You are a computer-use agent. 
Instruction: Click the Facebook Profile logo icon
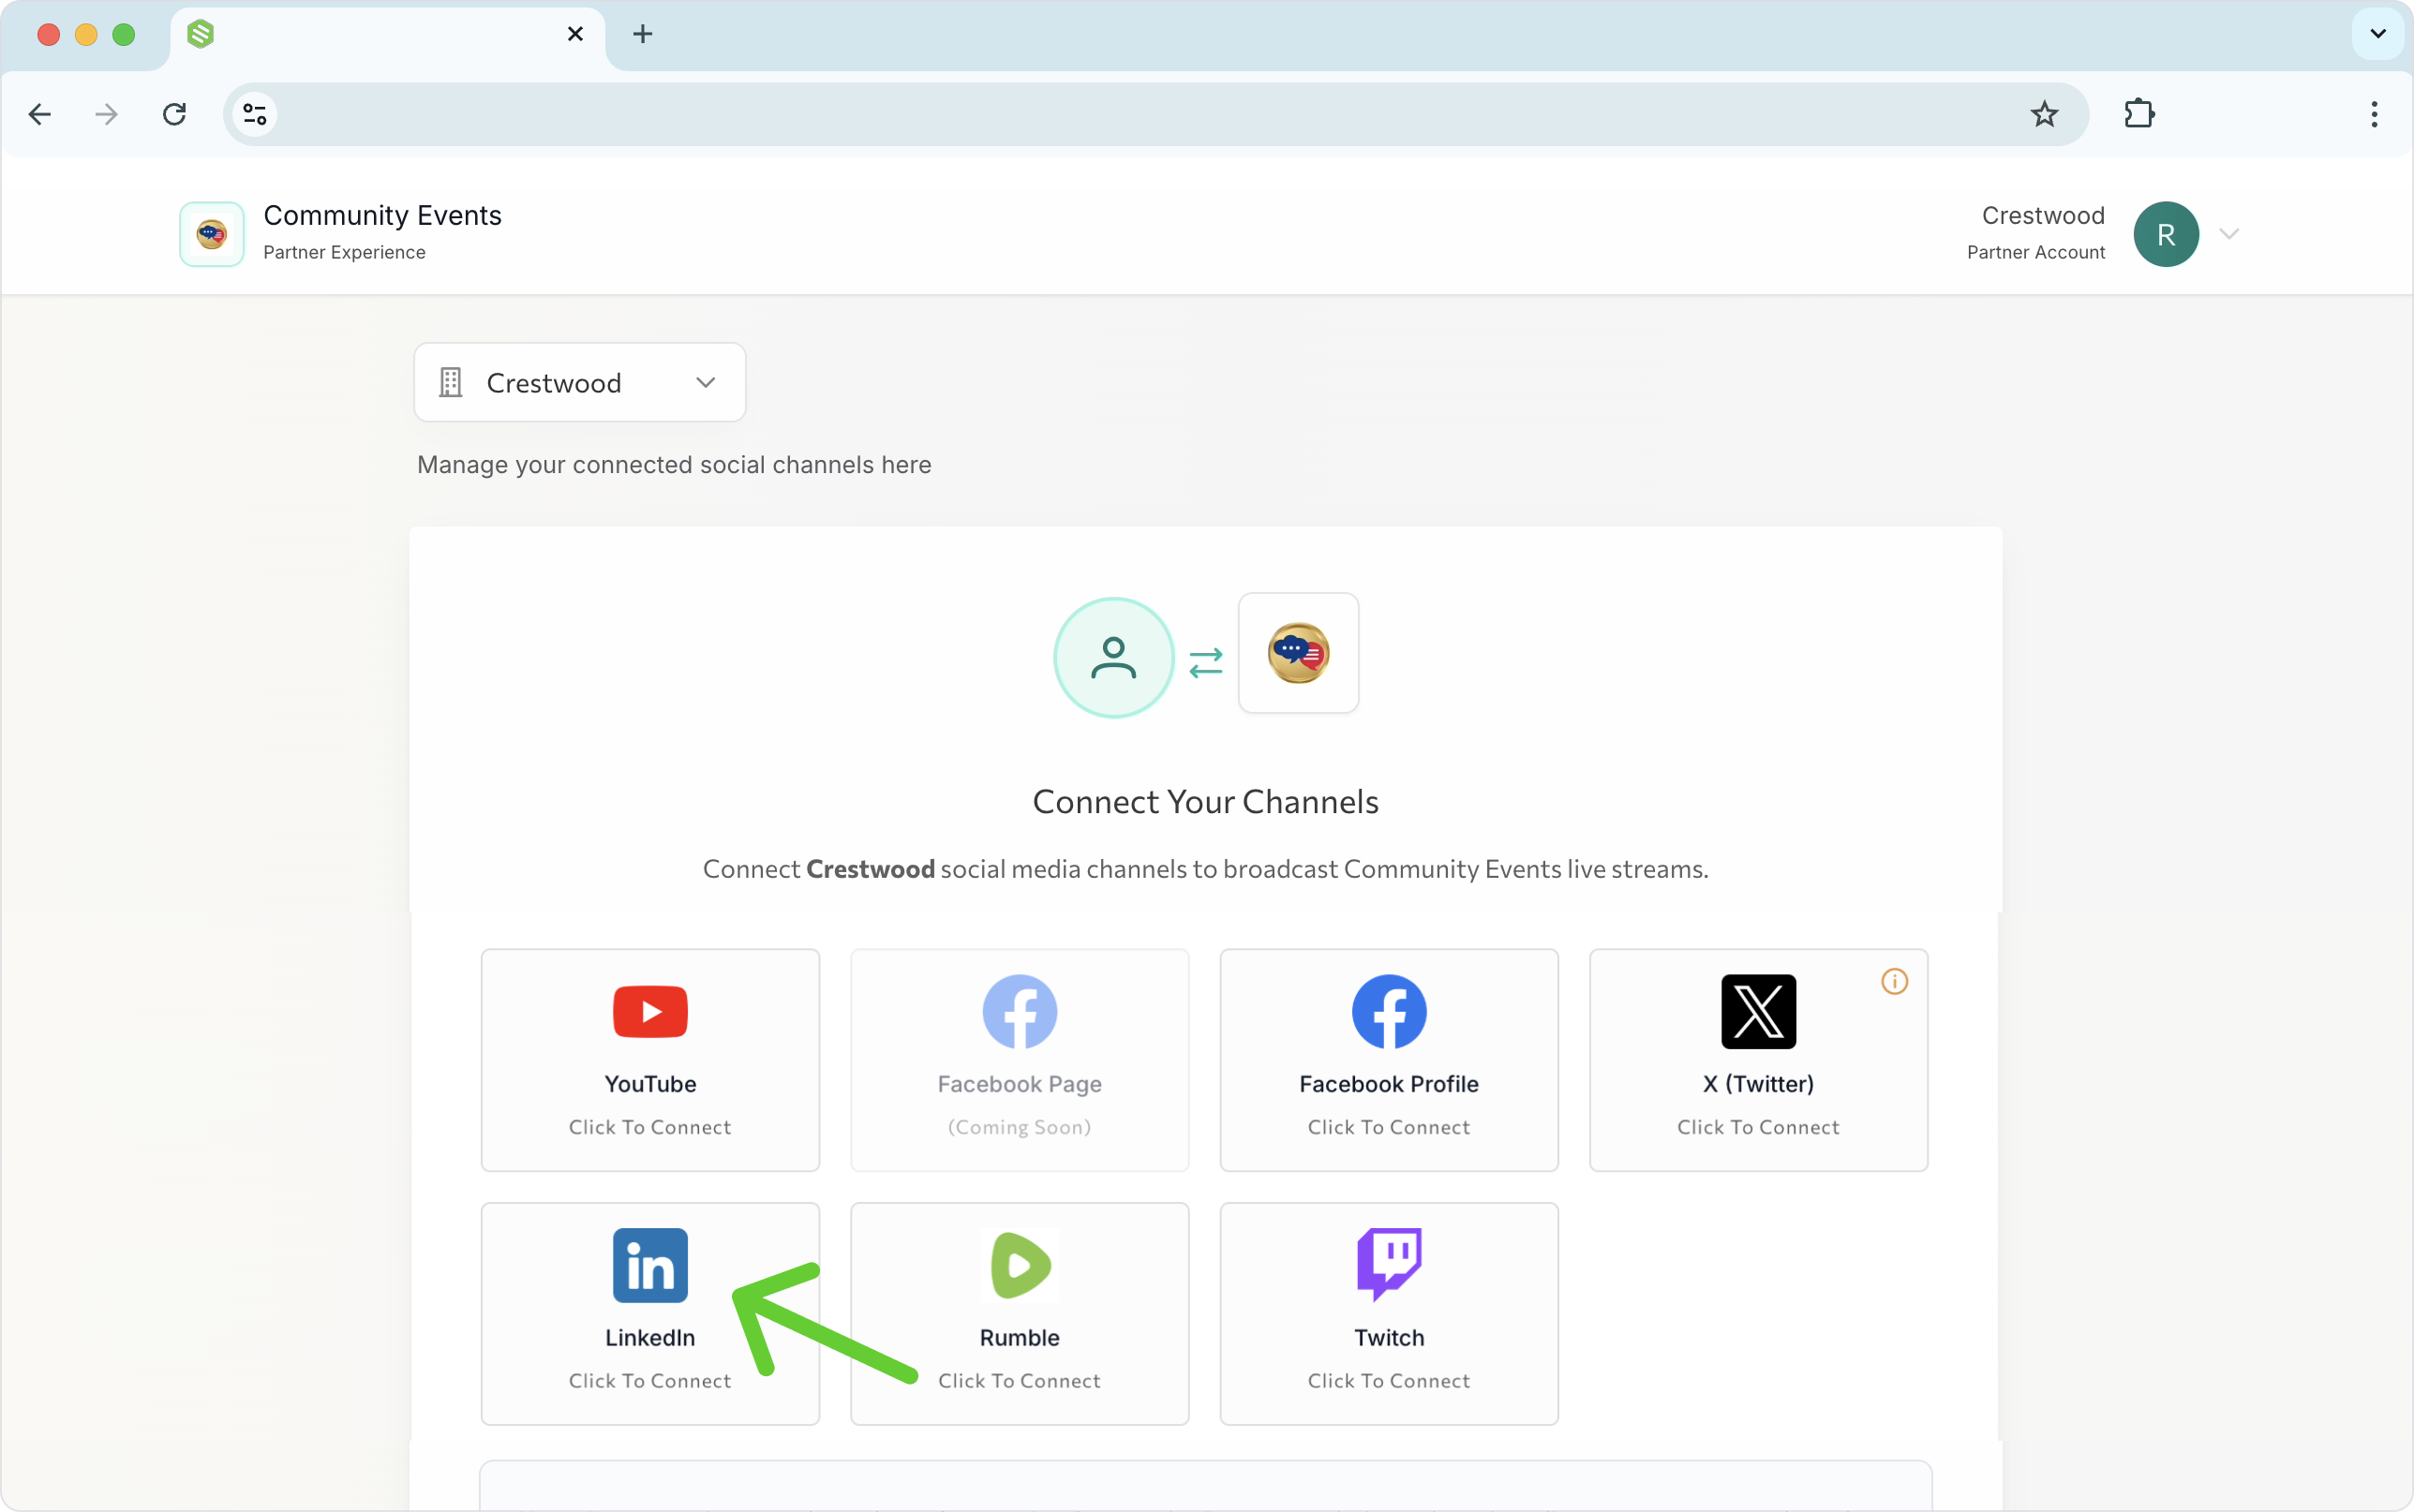(1389, 1011)
